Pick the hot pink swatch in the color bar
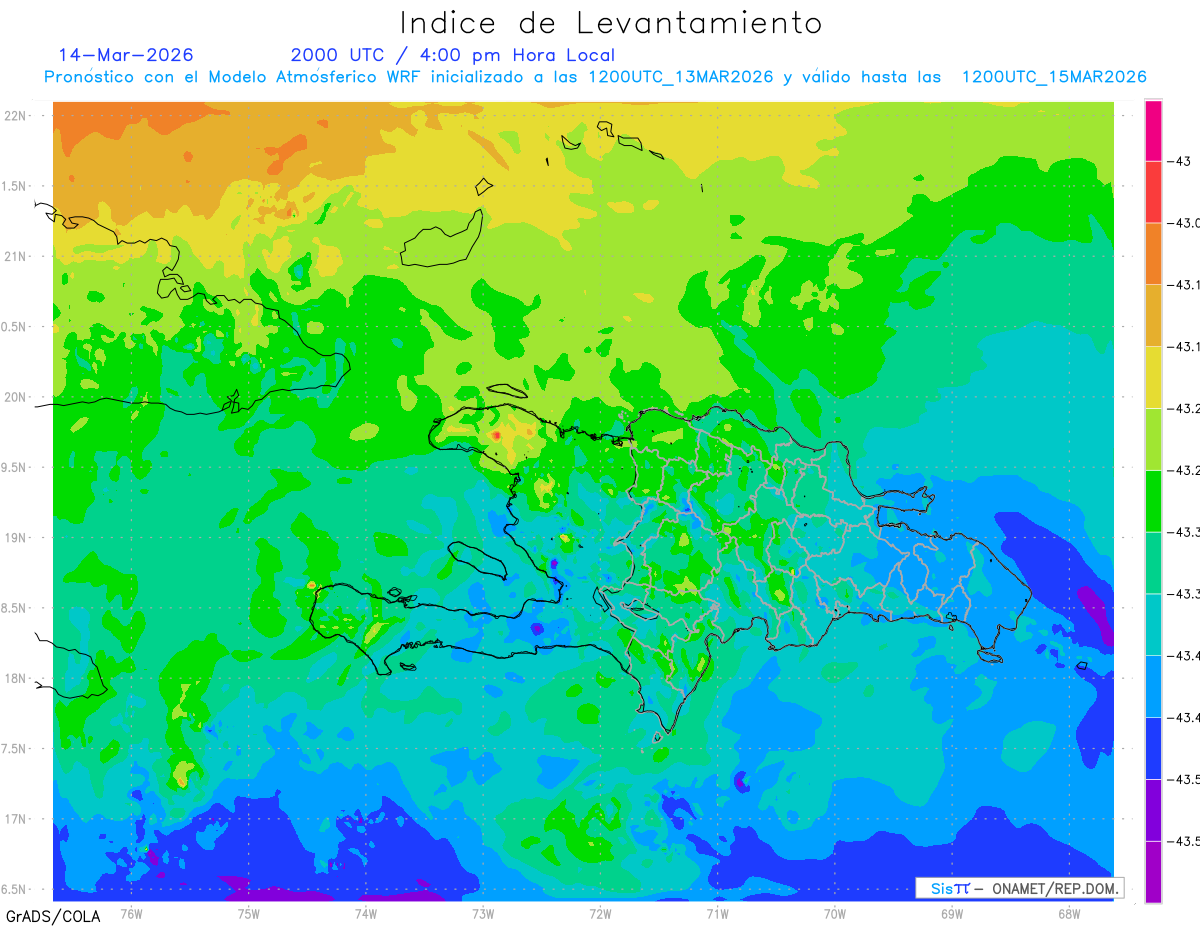Viewport: 1200px width, 927px height. (1153, 131)
